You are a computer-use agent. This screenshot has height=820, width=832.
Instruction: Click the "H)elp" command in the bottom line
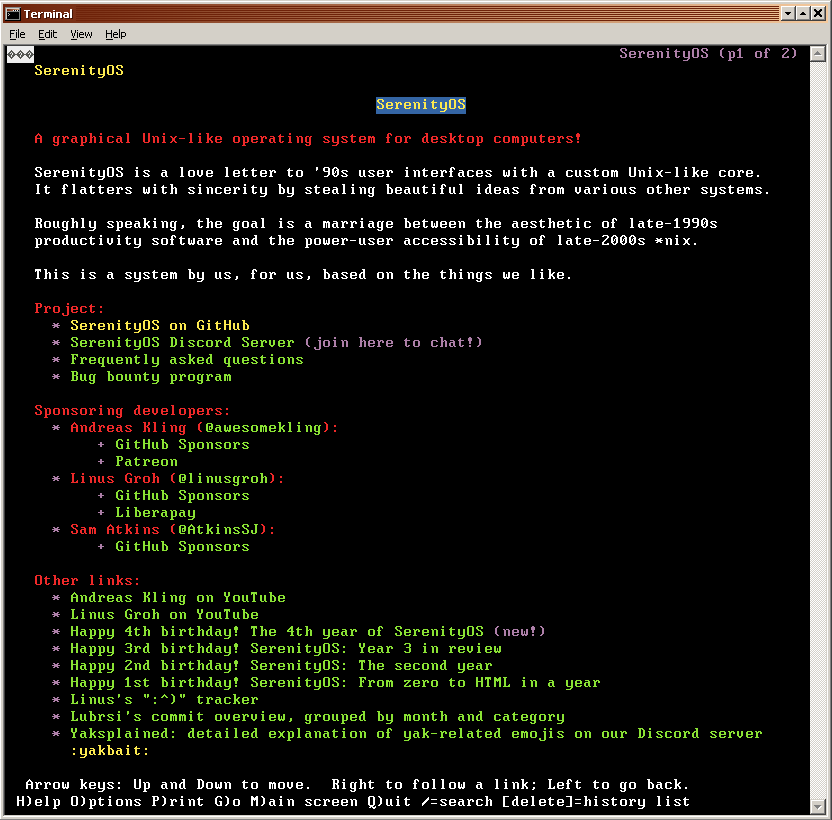(38, 801)
